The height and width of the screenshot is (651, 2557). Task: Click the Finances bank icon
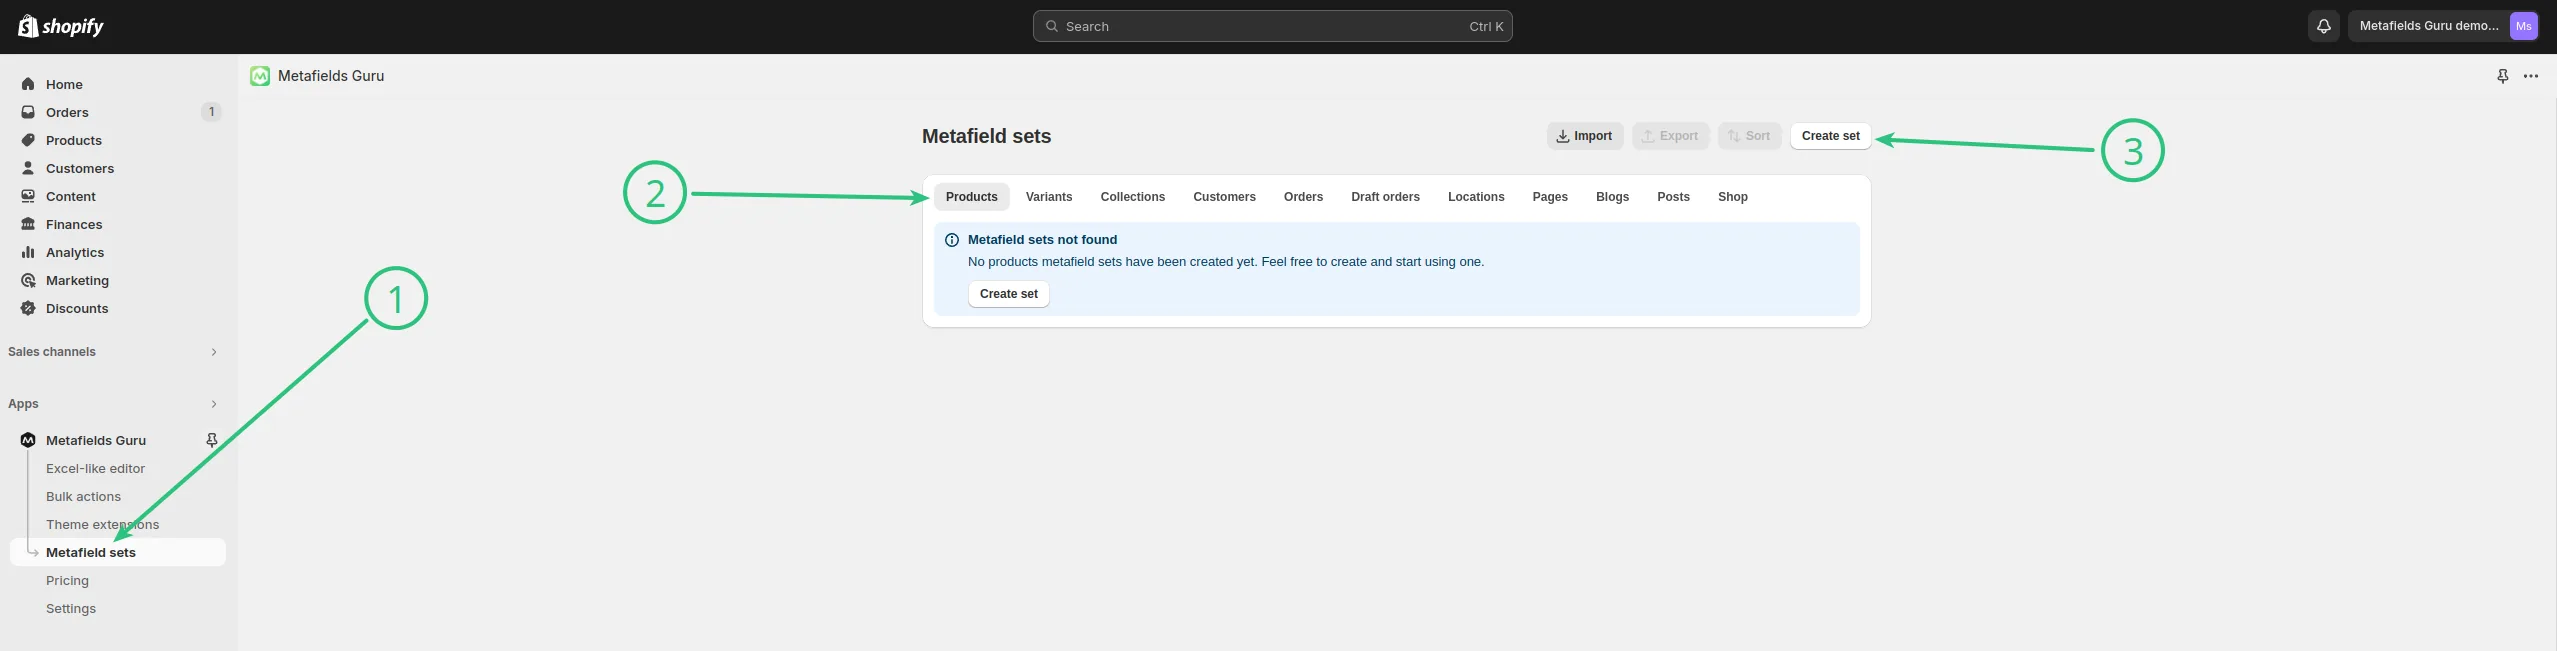tap(28, 224)
